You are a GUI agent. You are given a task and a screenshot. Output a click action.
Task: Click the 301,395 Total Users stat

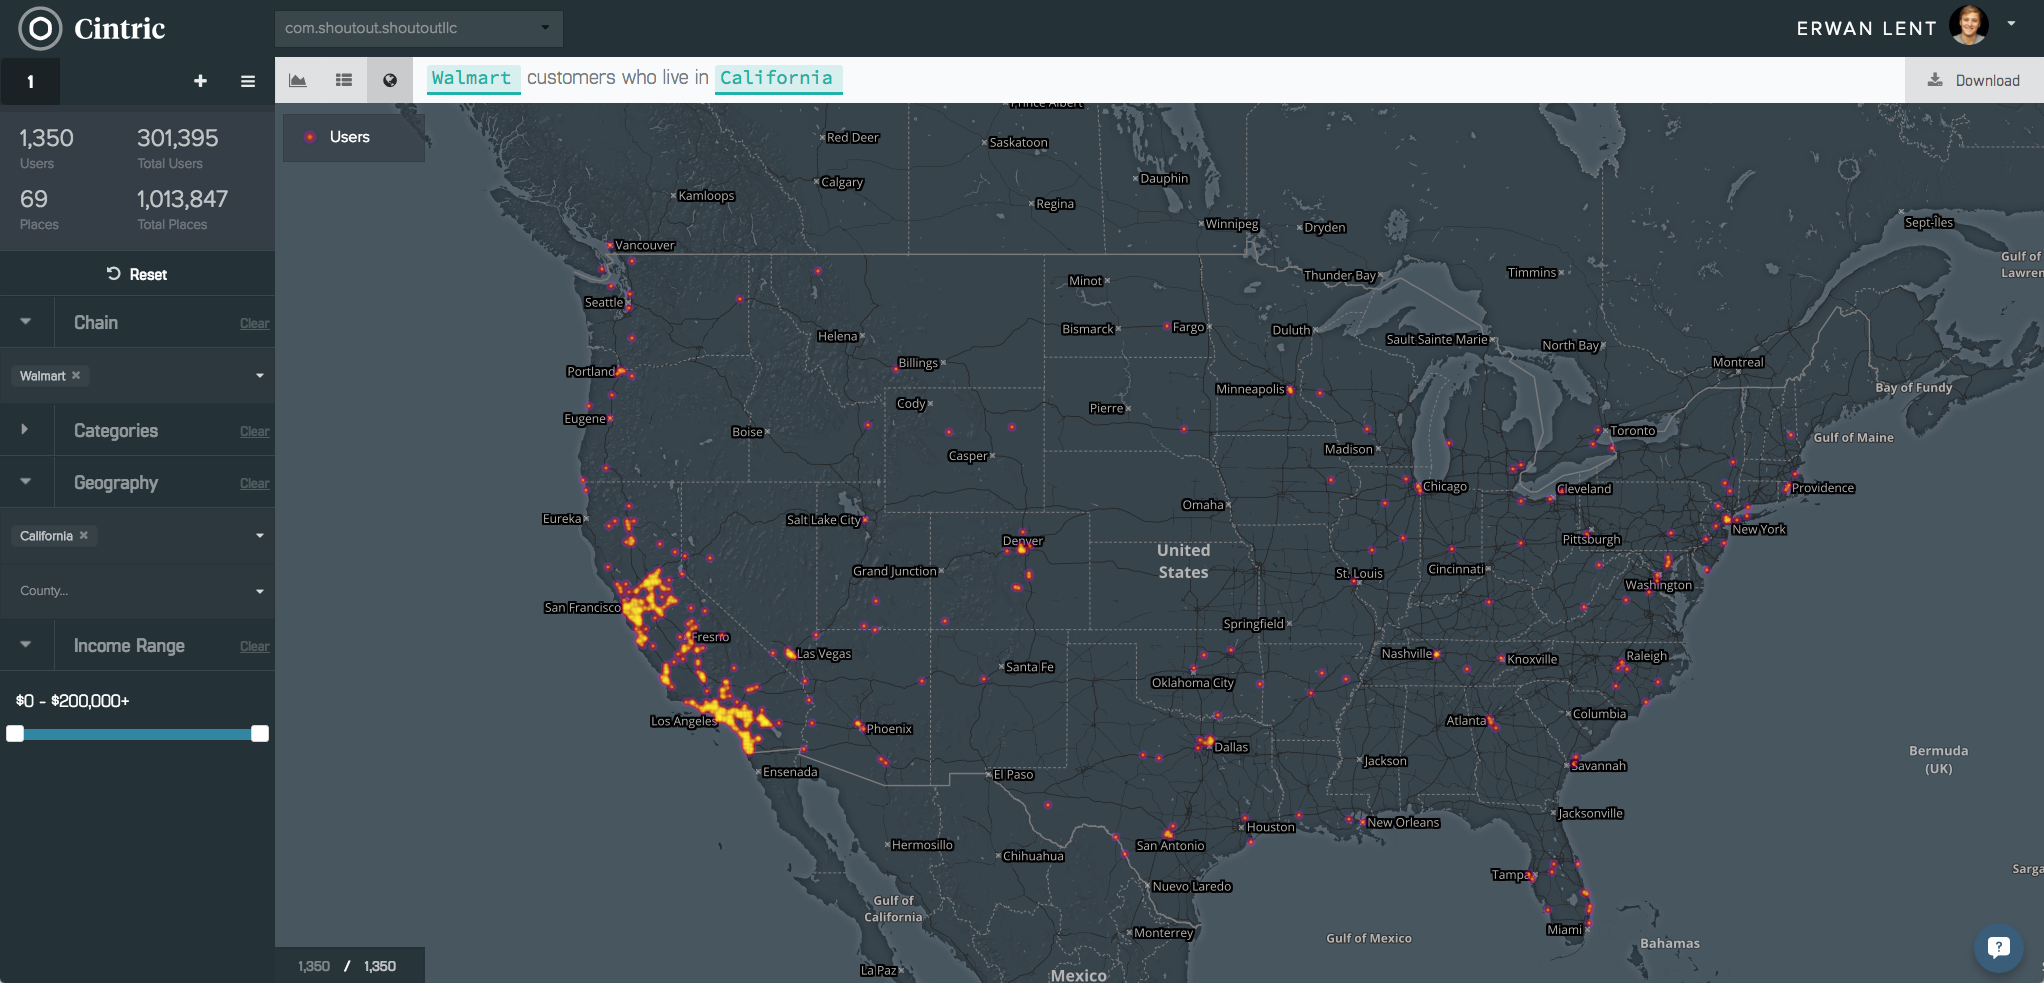[x=177, y=138]
